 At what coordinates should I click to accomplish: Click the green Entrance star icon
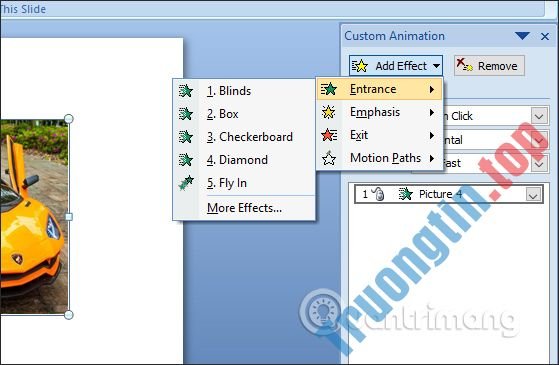[328, 89]
